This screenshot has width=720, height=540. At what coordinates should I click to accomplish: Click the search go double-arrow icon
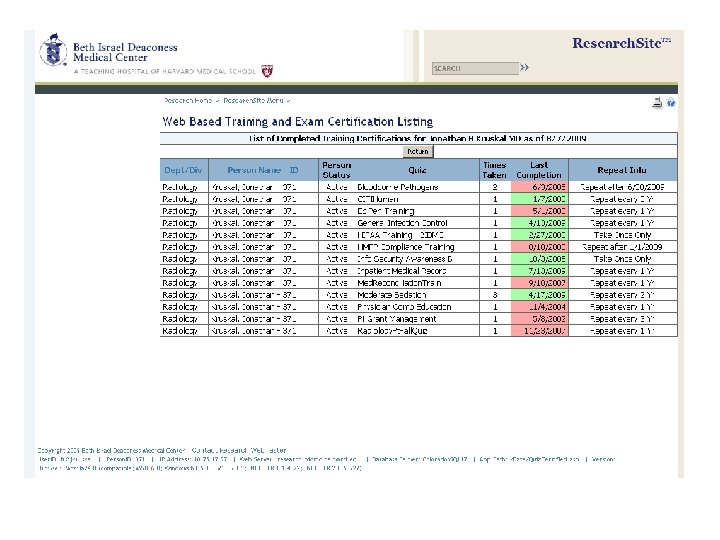(524, 68)
